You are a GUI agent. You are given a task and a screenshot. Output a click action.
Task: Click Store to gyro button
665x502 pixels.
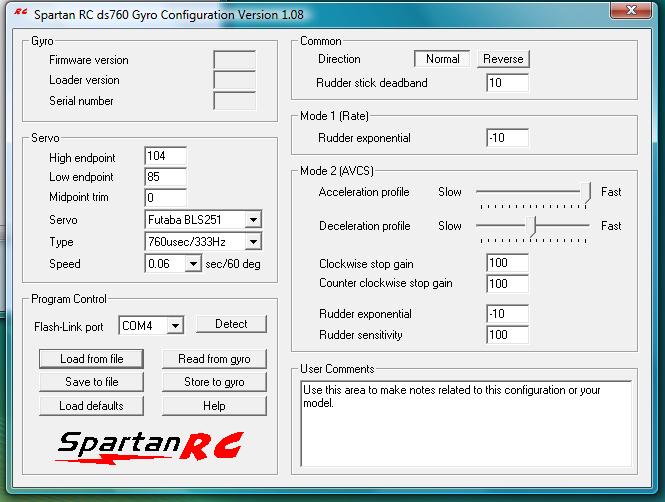pos(215,382)
